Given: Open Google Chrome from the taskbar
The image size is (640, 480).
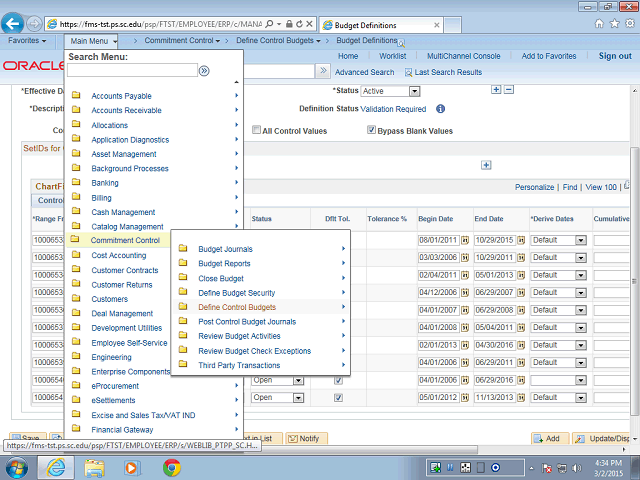Looking at the screenshot, I should [171, 467].
